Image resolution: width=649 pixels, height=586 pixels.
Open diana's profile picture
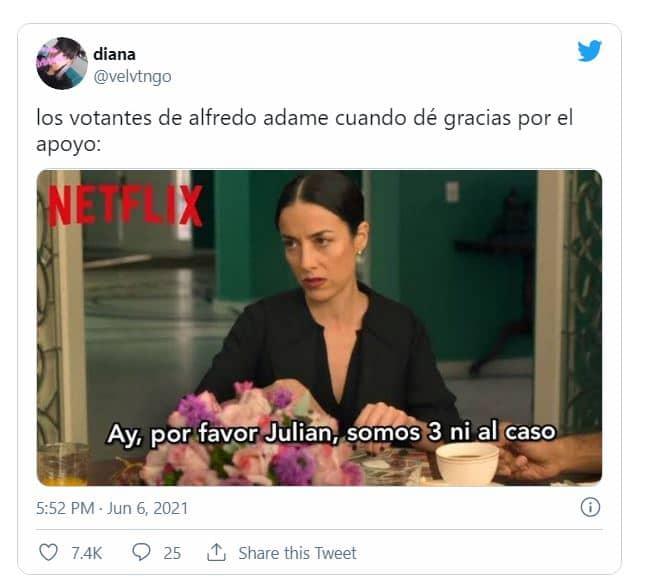coord(62,63)
